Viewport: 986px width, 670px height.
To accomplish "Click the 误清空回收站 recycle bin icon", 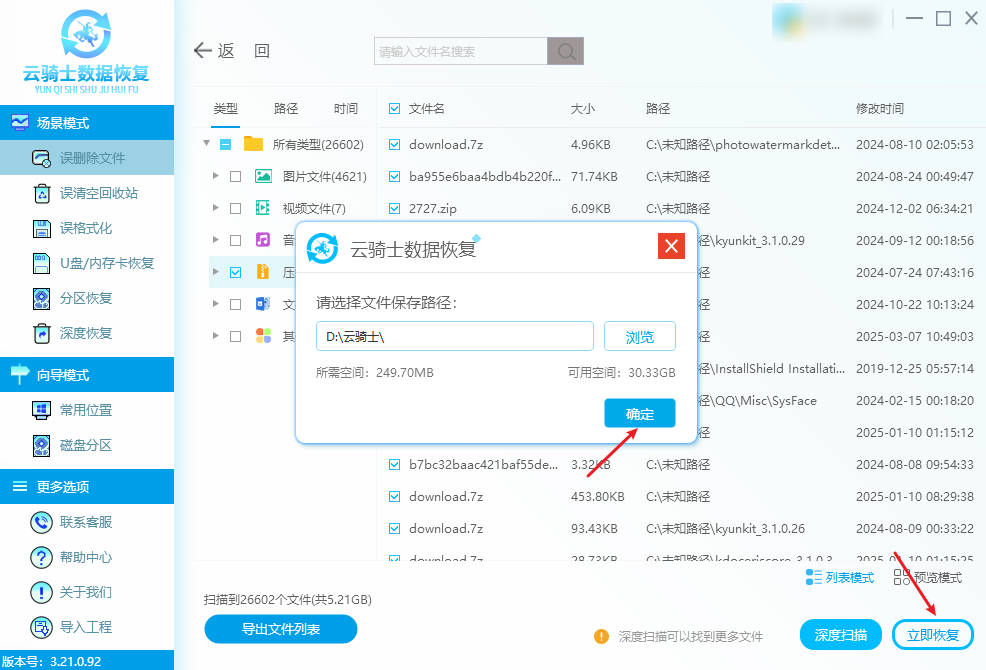I will 42,193.
